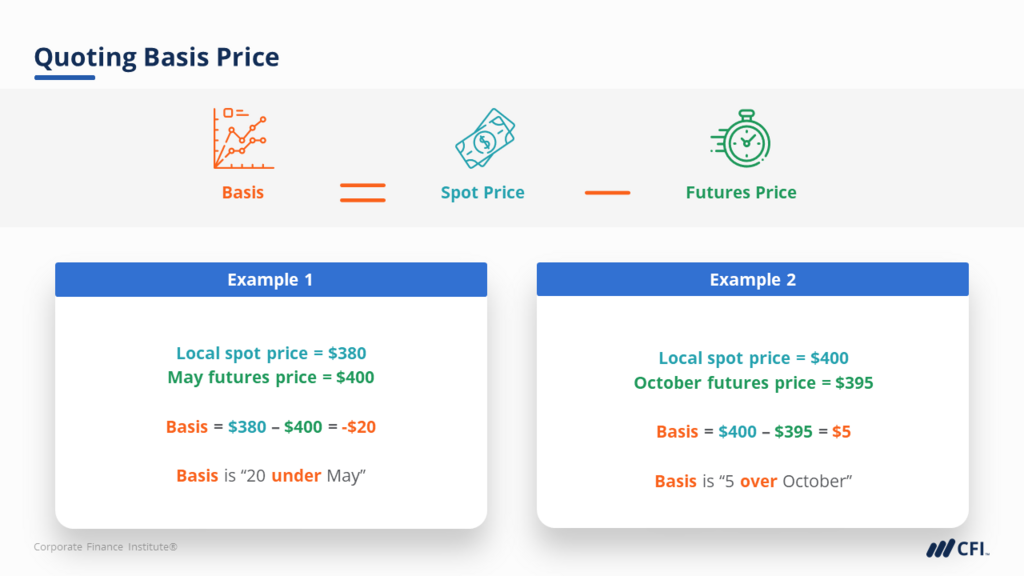The width and height of the screenshot is (1024, 576).
Task: Click the Futures Price stopwatch icon
Action: 741,138
